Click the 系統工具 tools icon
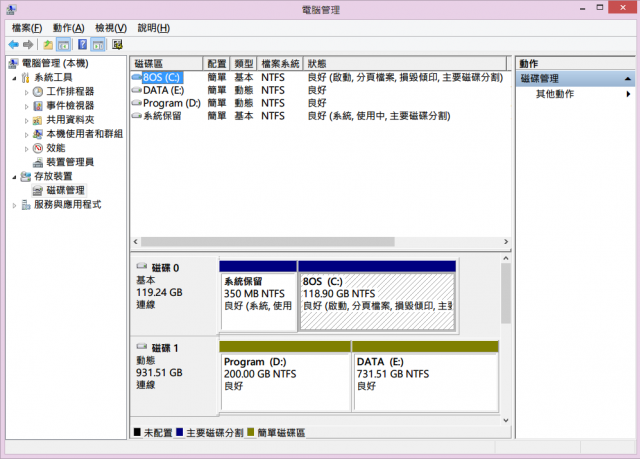 click(x=26, y=78)
